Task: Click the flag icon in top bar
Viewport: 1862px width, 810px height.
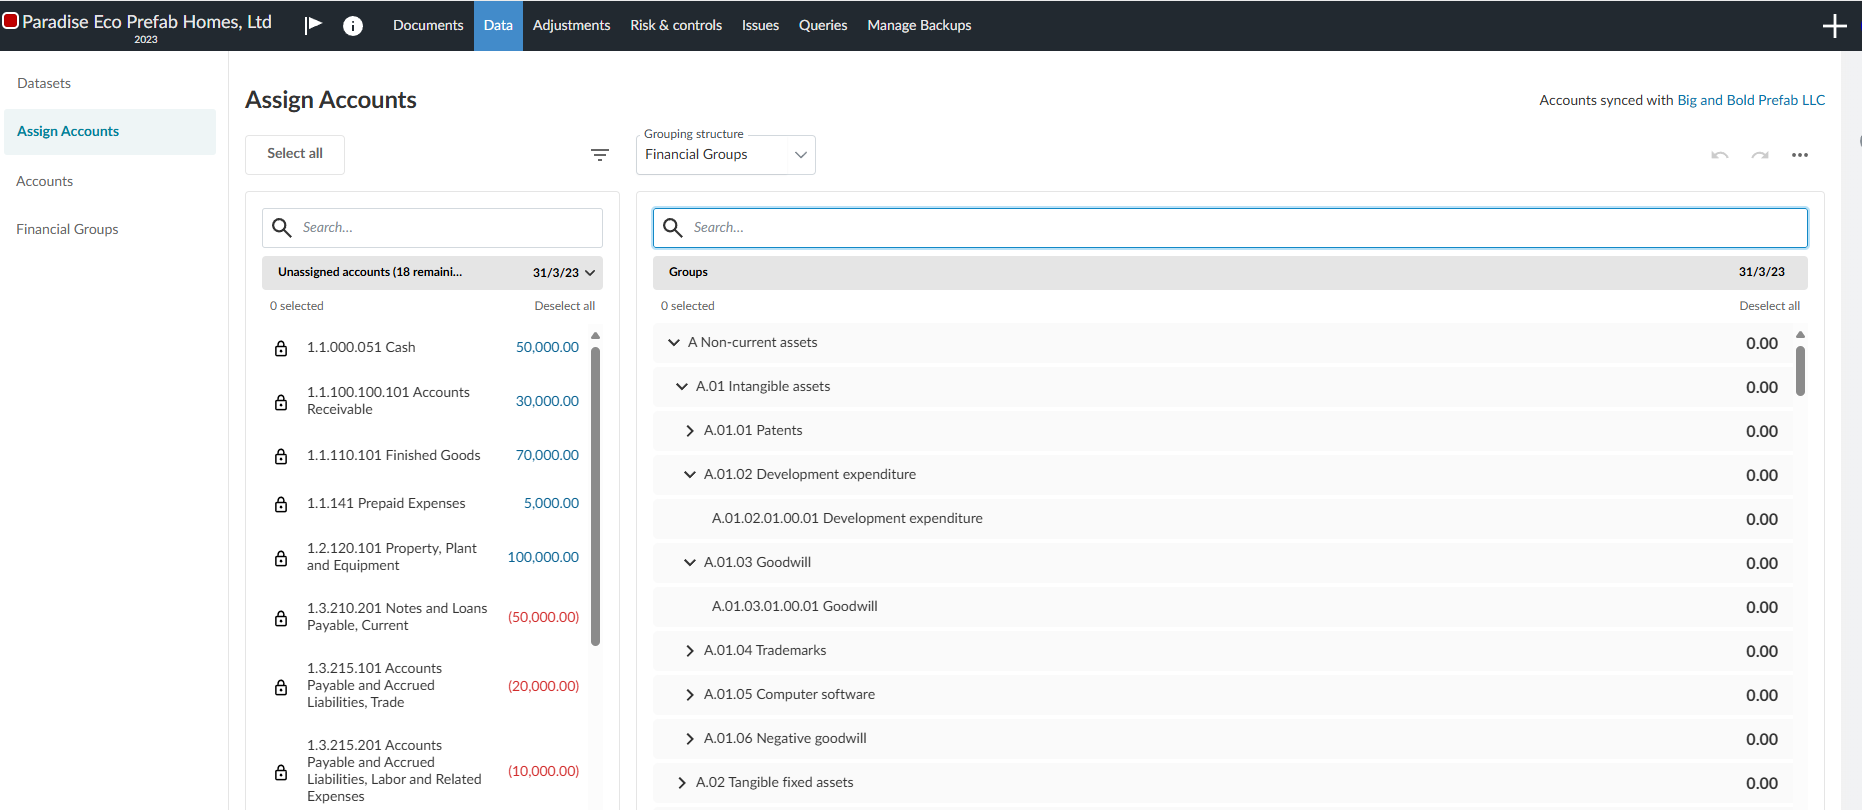Action: point(313,25)
